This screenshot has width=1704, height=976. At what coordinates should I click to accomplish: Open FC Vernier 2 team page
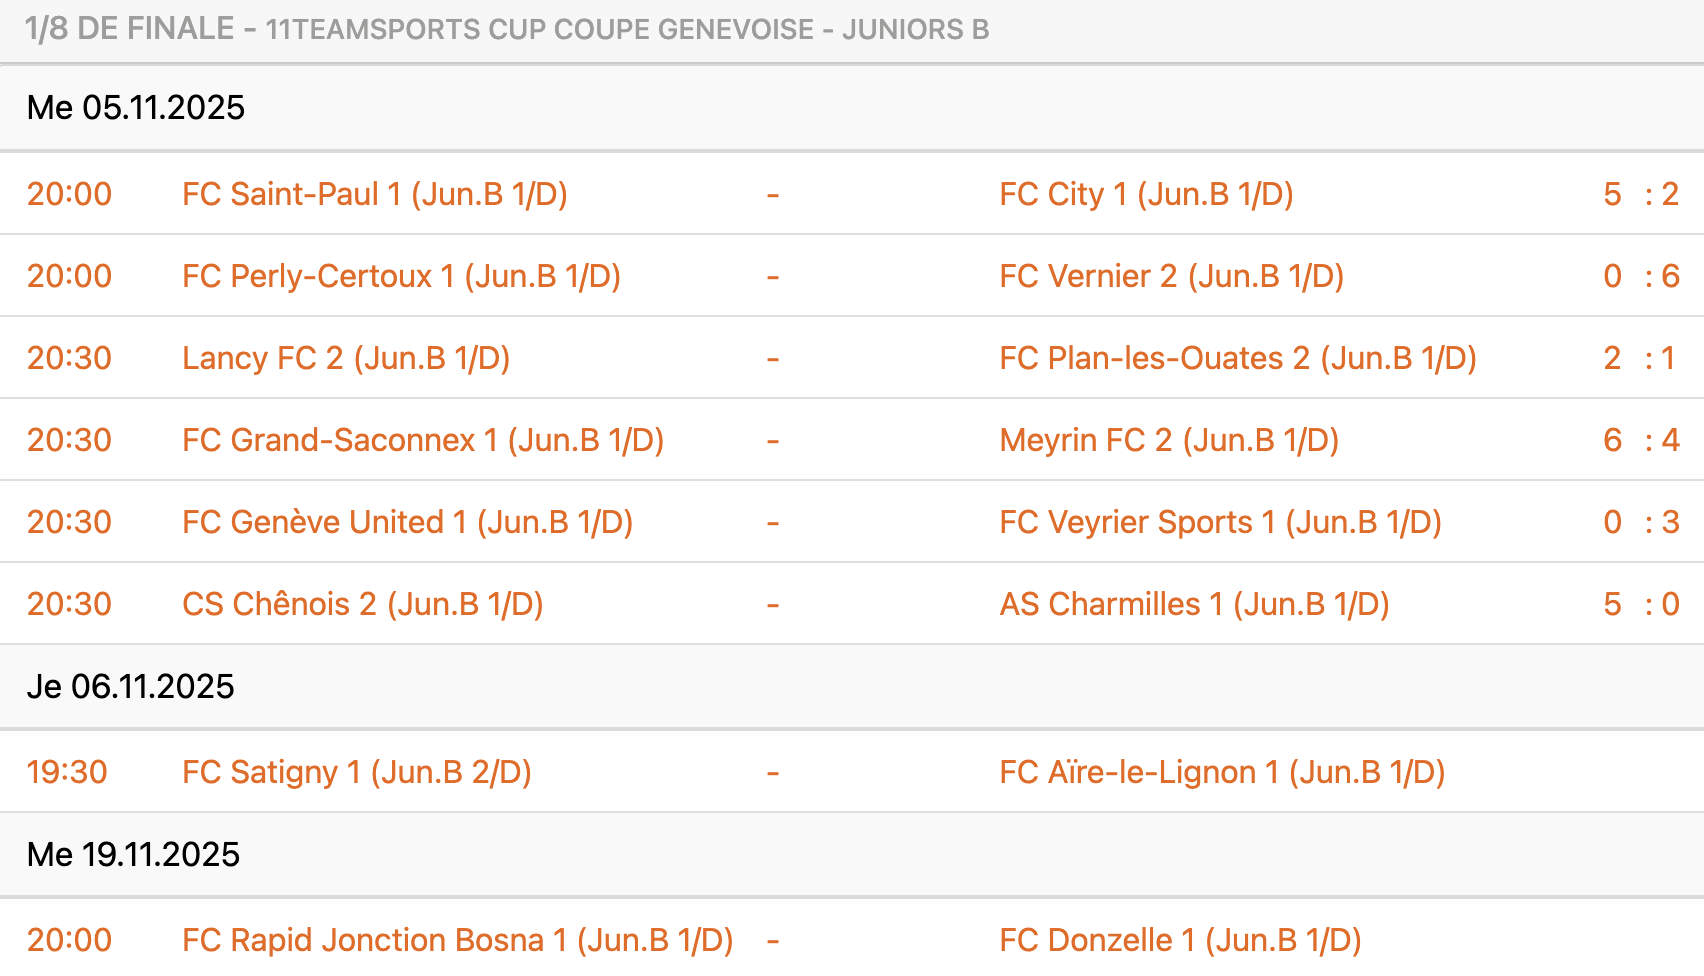pyautogui.click(x=1171, y=276)
